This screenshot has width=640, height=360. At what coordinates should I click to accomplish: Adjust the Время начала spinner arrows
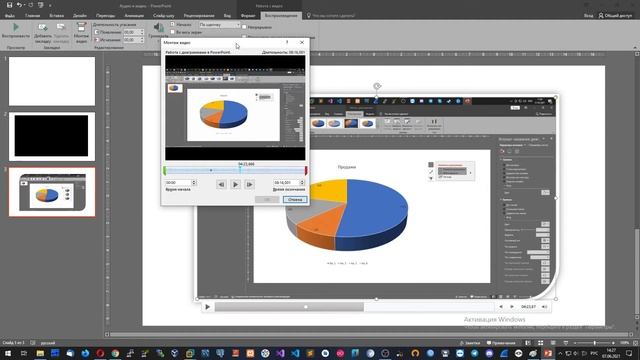[194, 182]
